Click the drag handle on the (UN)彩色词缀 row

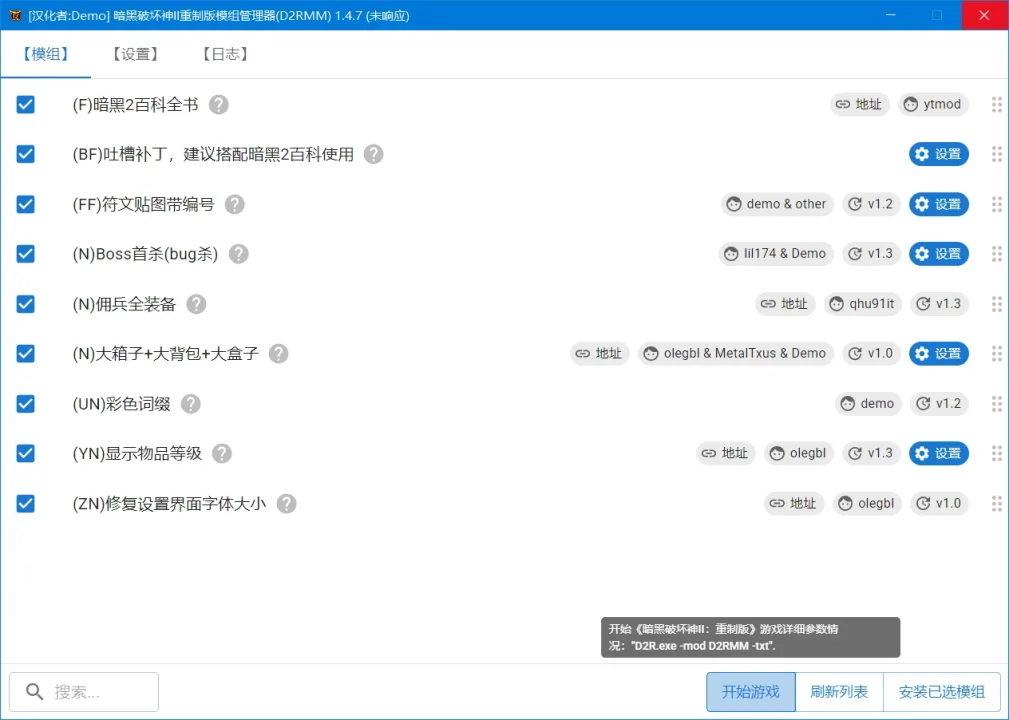pos(996,403)
